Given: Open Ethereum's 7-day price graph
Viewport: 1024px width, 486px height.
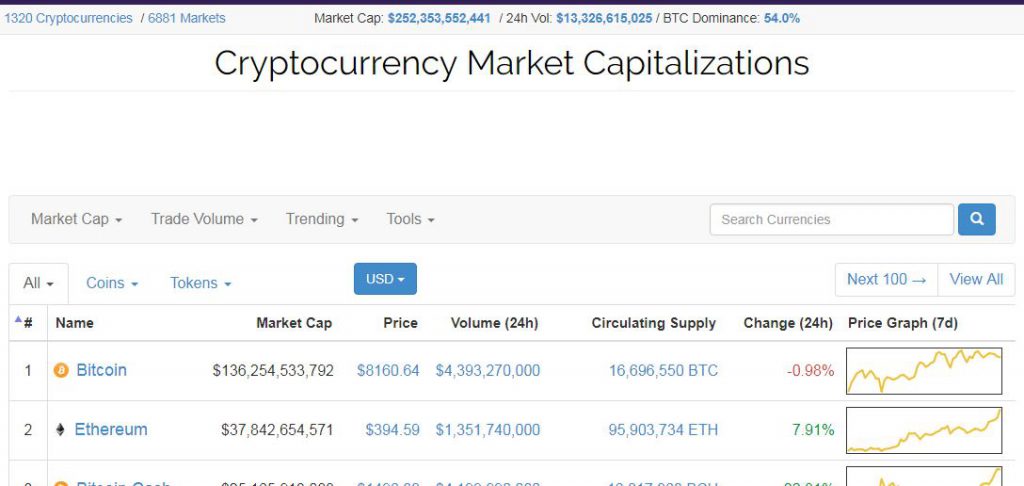Looking at the screenshot, I should (x=924, y=430).
